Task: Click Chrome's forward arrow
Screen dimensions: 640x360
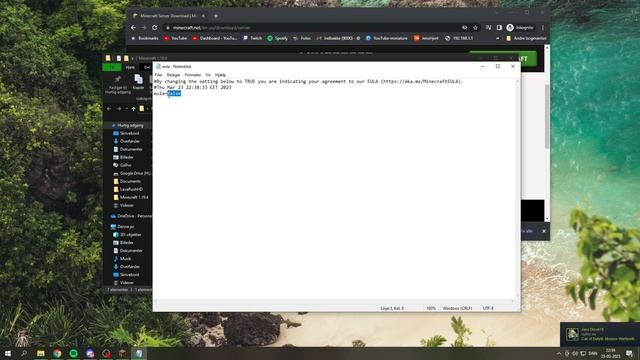Action: pyautogui.click(x=144, y=28)
